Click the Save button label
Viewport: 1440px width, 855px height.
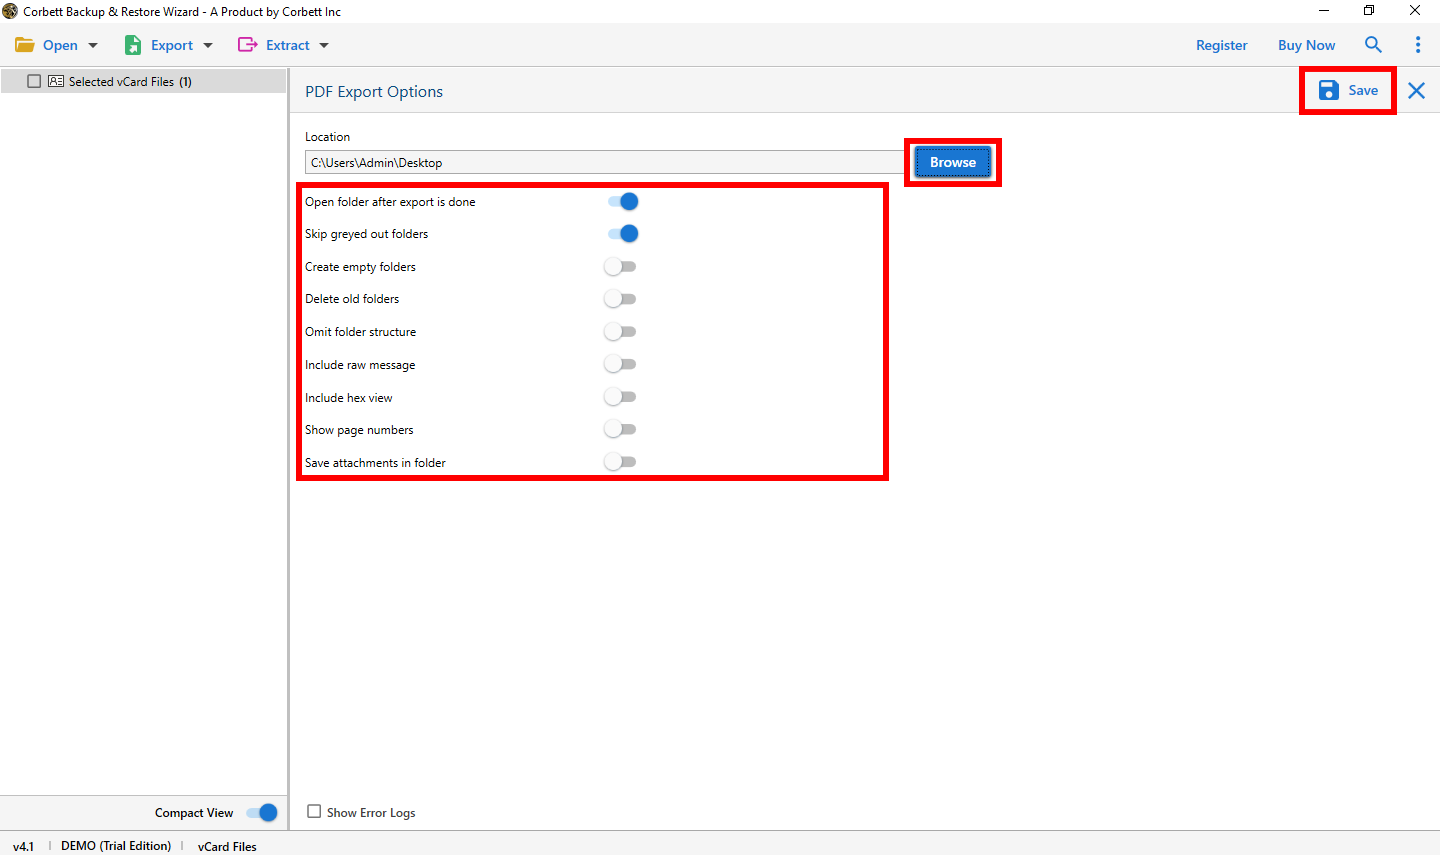coord(1363,90)
